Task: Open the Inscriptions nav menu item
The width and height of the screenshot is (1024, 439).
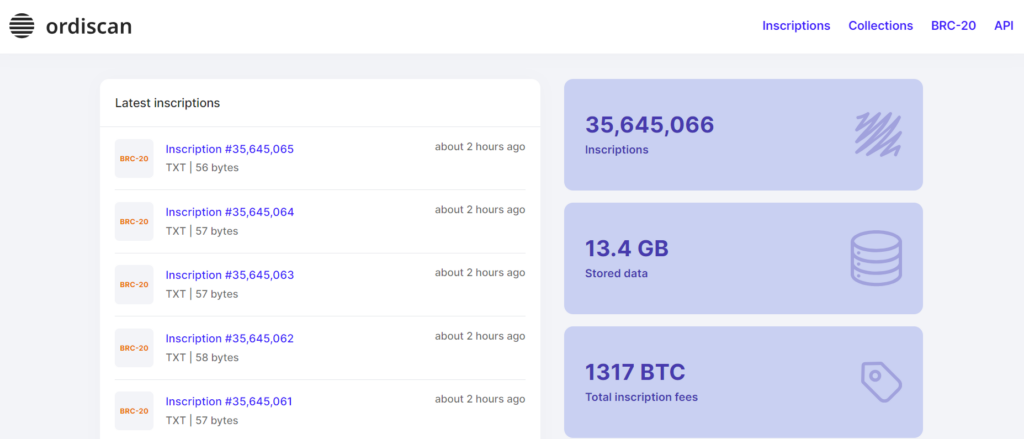Action: pyautogui.click(x=796, y=26)
